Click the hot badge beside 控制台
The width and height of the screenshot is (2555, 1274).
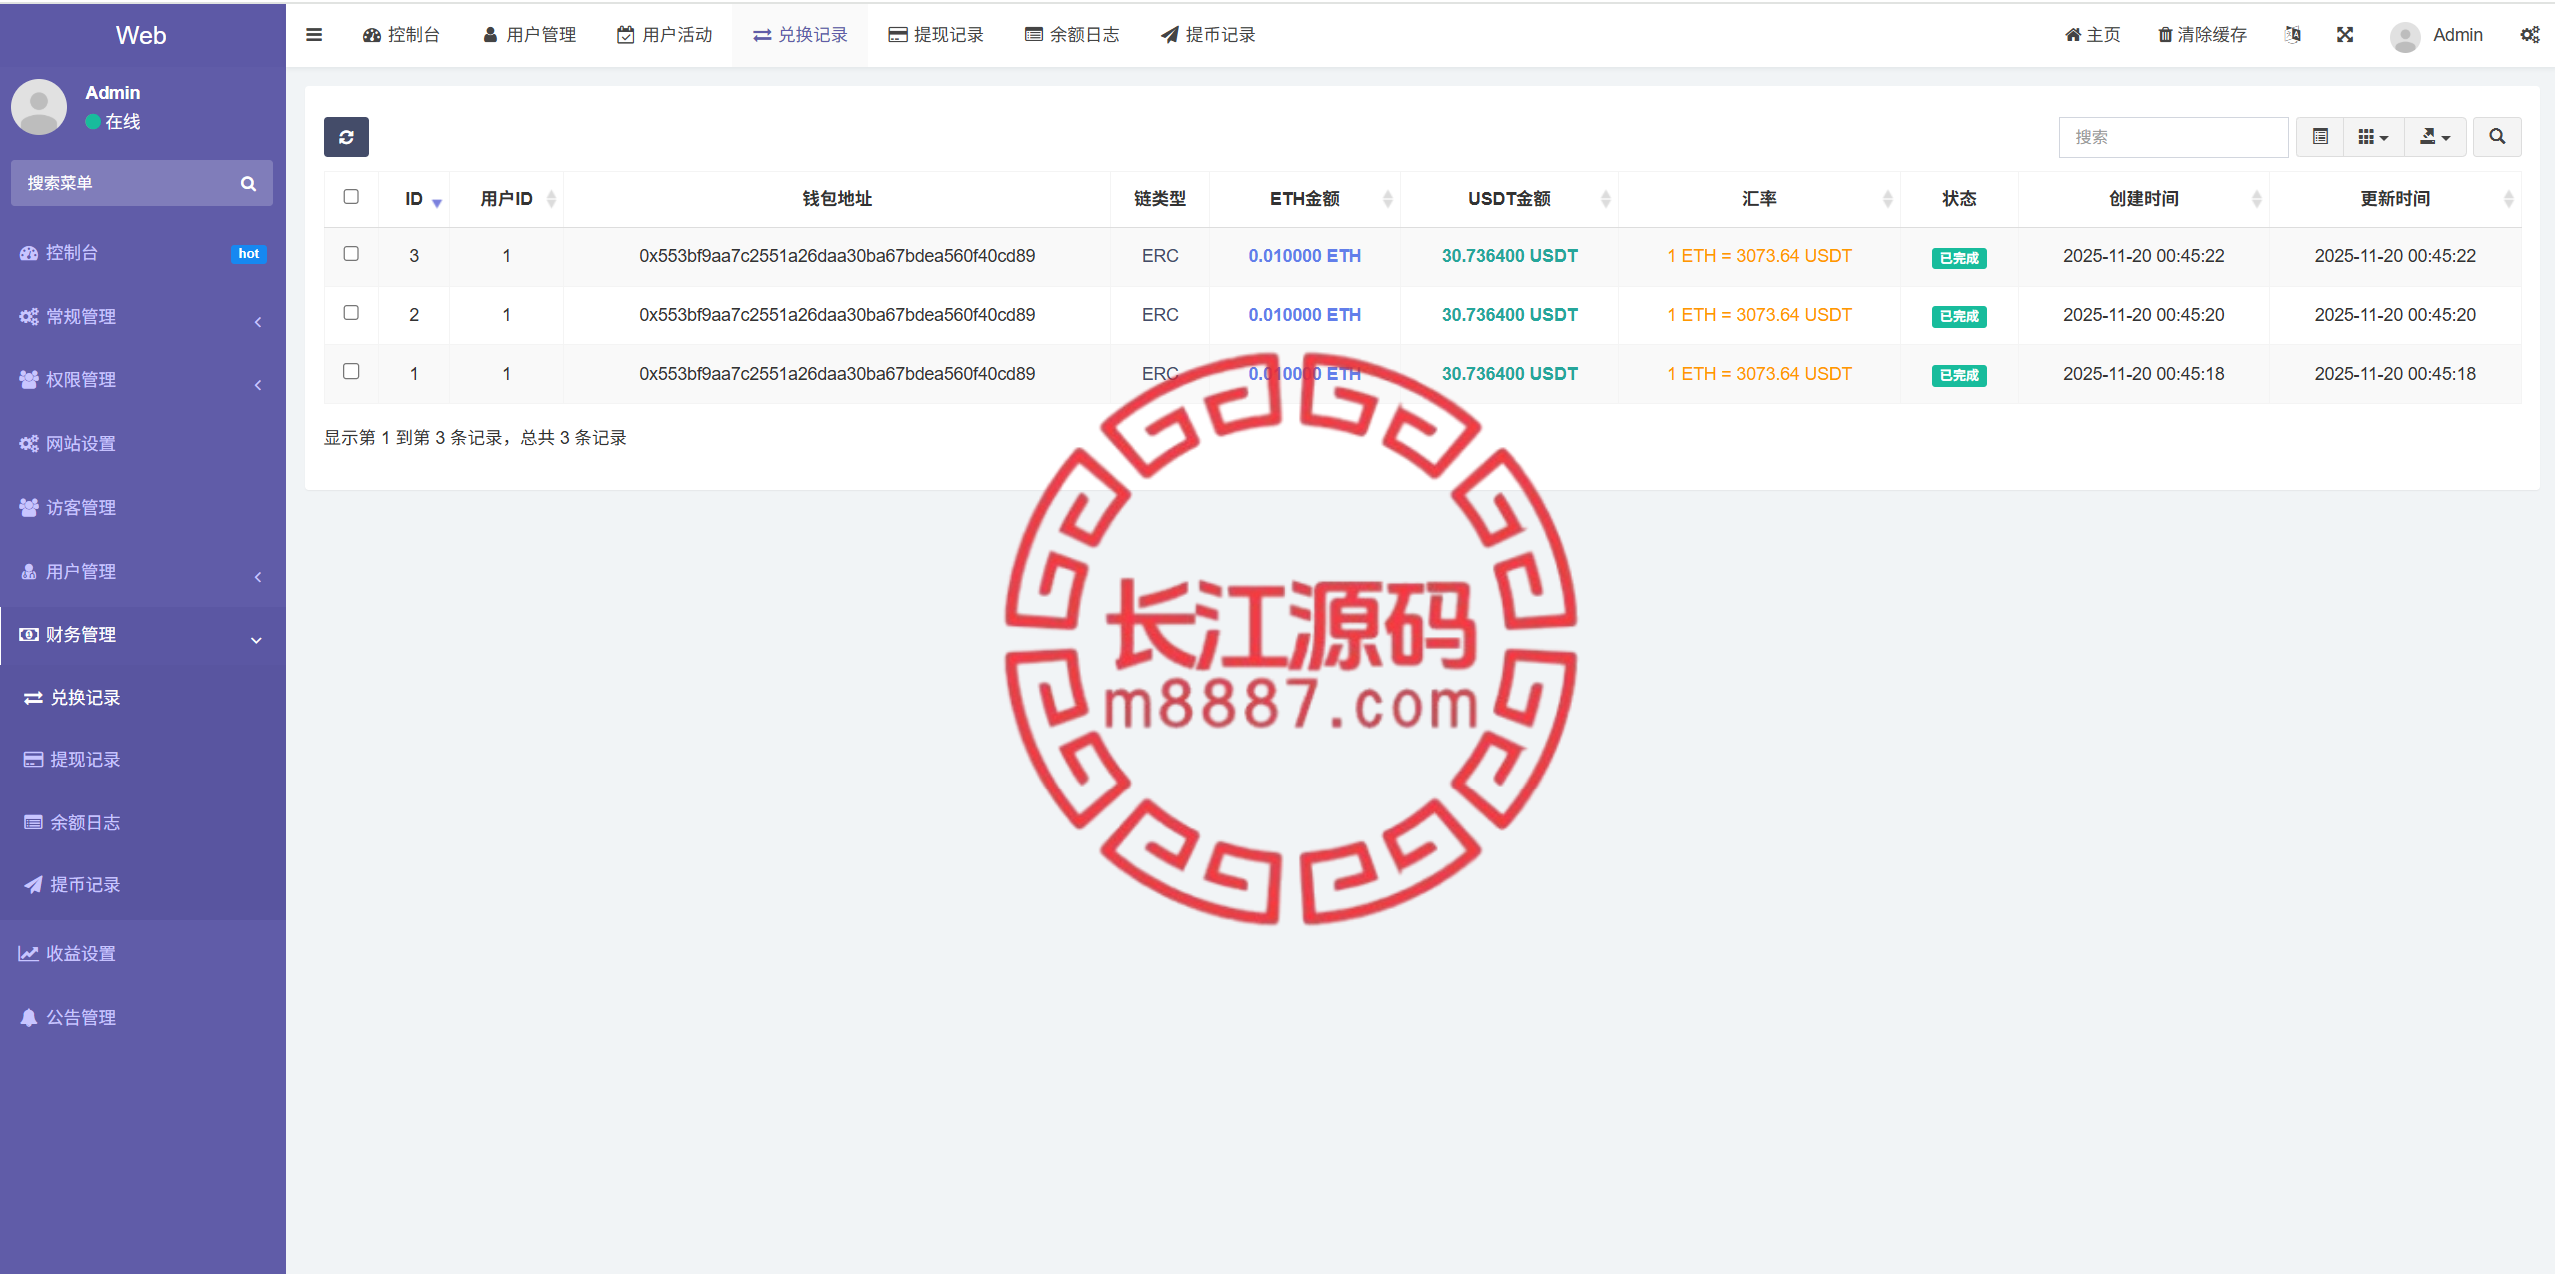pyautogui.click(x=249, y=254)
